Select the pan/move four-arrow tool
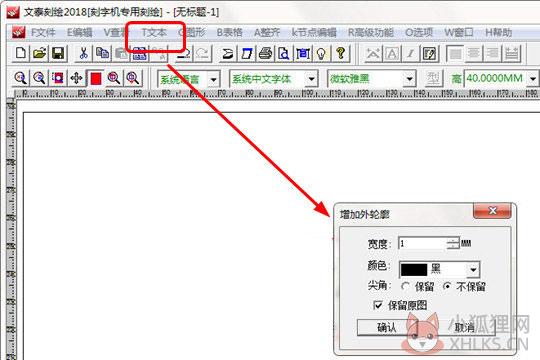The image size is (540, 360). pyautogui.click(x=76, y=78)
